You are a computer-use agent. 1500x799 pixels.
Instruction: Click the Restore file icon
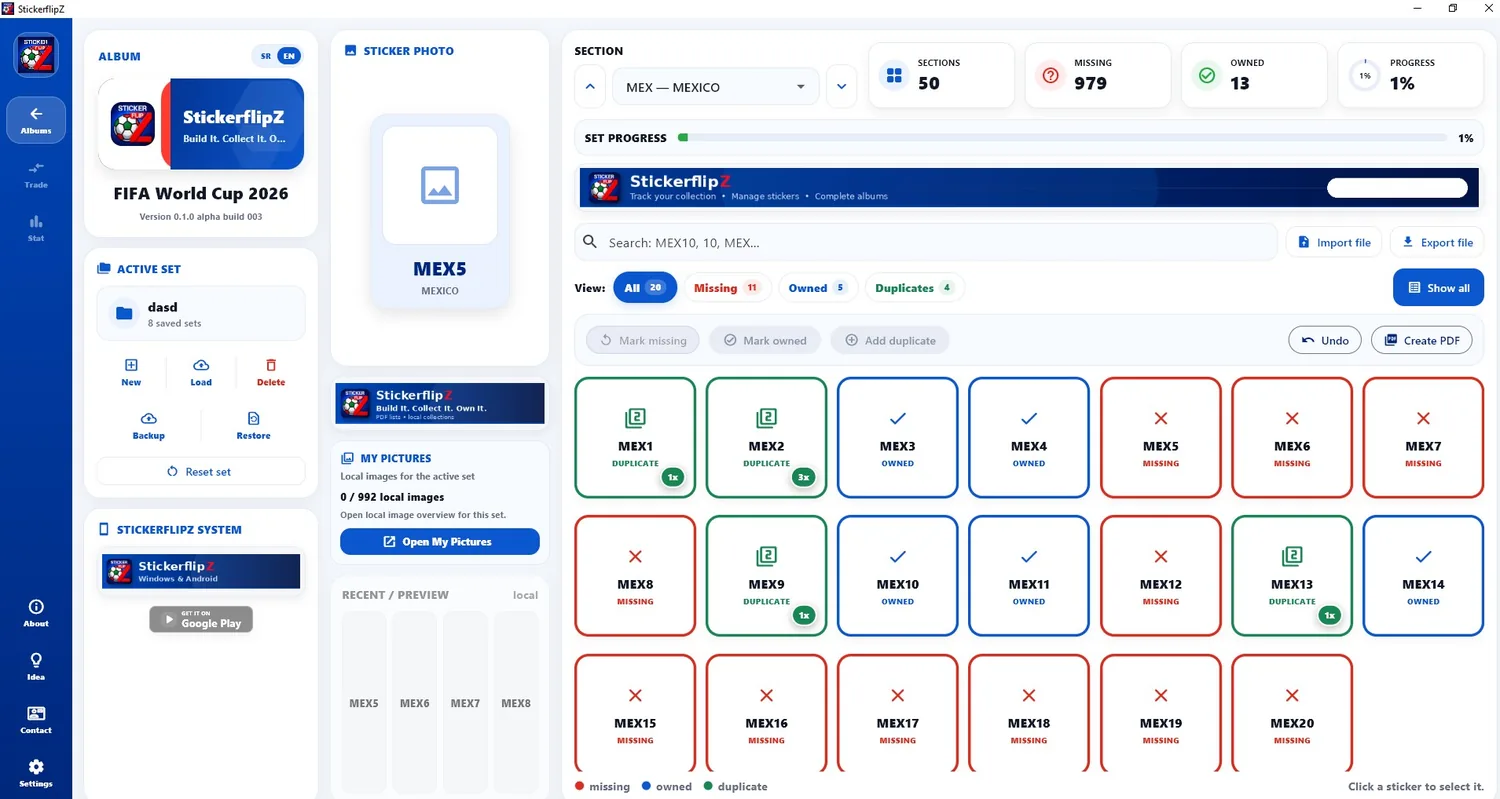coord(253,418)
